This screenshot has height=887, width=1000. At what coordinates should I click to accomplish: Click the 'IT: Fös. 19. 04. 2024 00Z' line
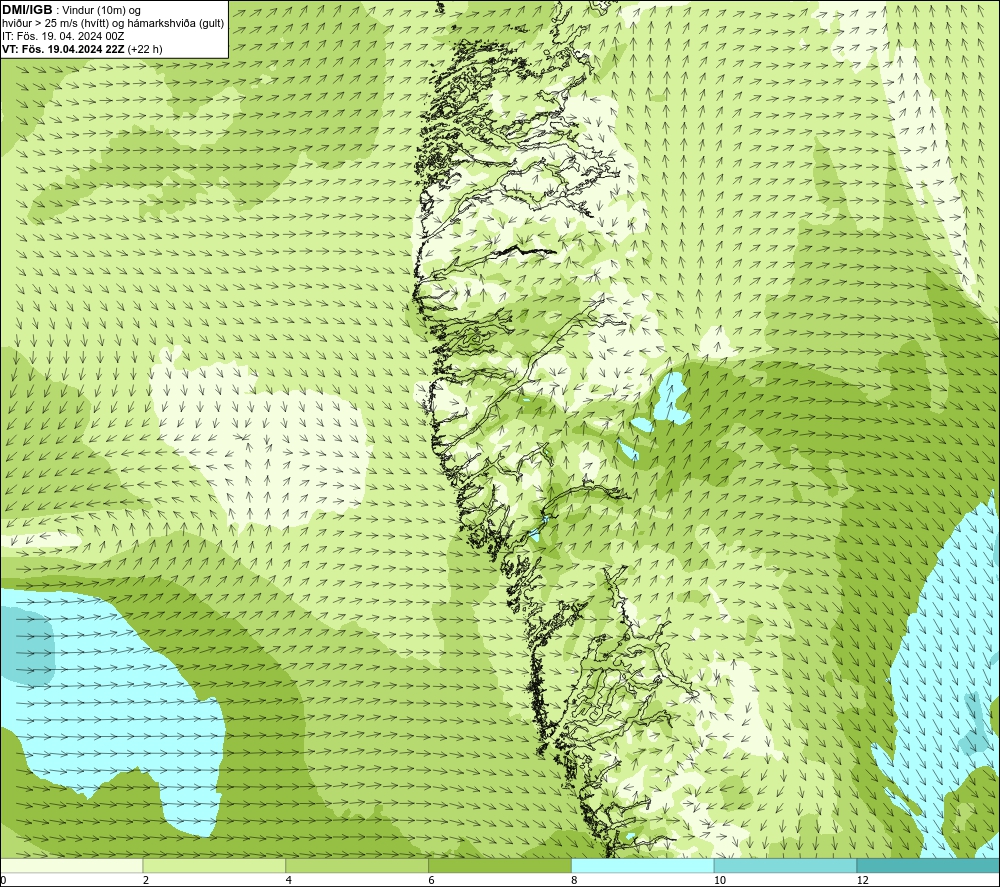(63, 36)
